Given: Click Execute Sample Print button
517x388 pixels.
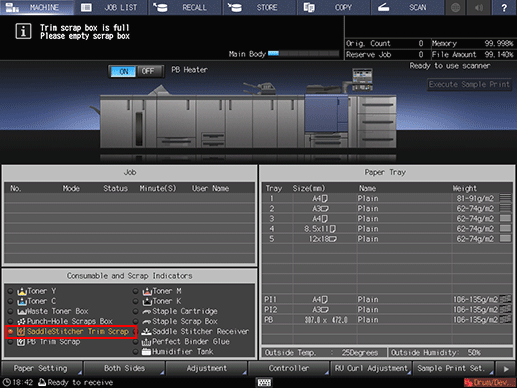Looking at the screenshot, I should point(469,84).
